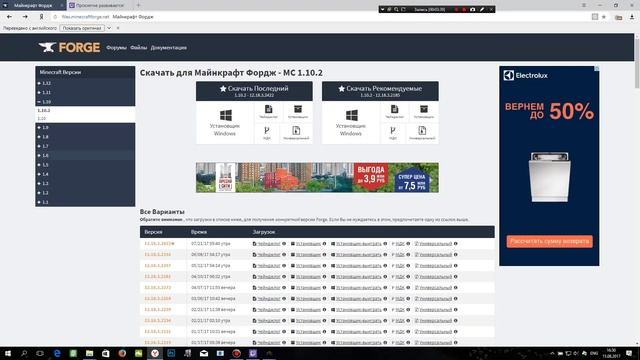Open File Explorer from the taskbar
Screen dimensions: 640x360
click(x=89, y=353)
